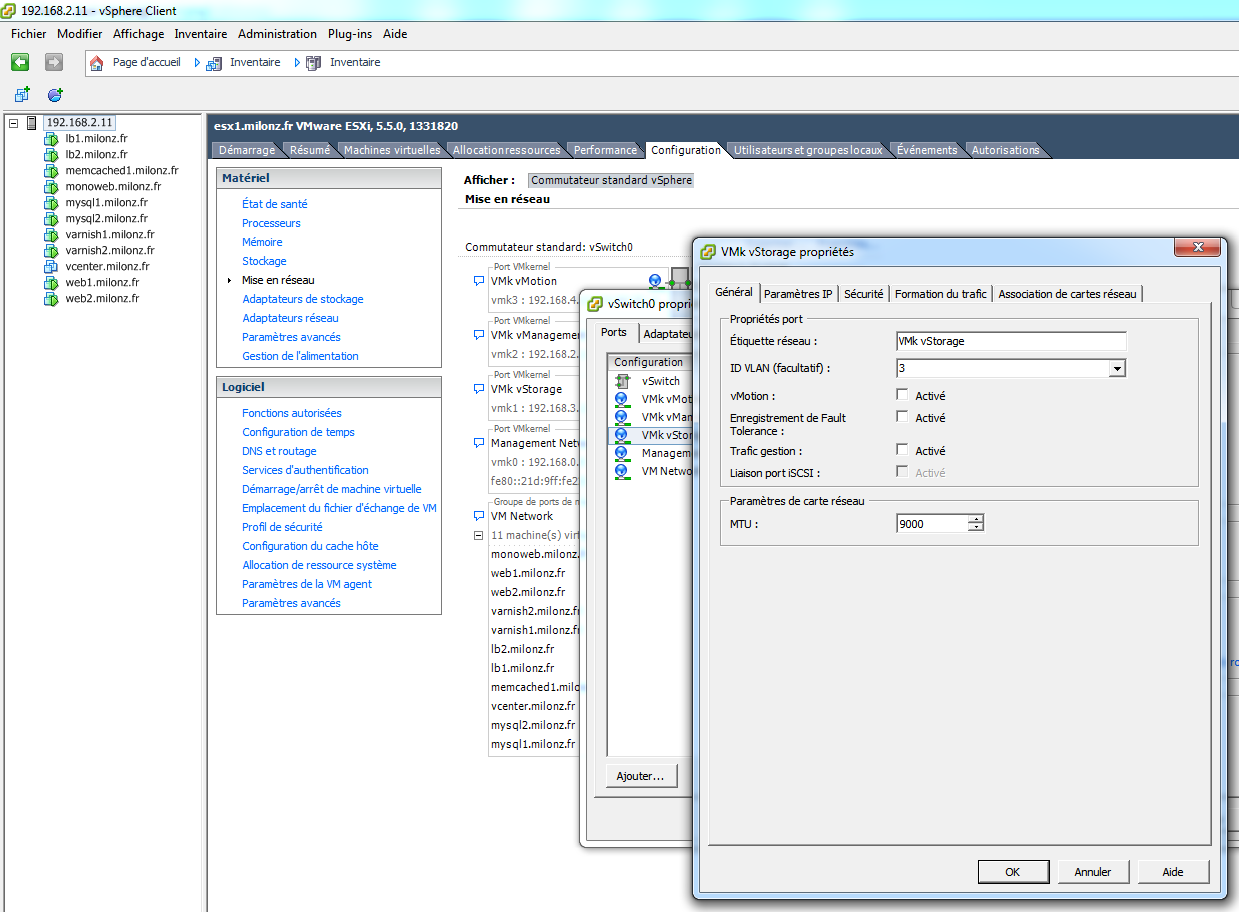The image size is (1239, 912).
Task: Open the Gestion de l'alimentation link
Action: click(300, 356)
